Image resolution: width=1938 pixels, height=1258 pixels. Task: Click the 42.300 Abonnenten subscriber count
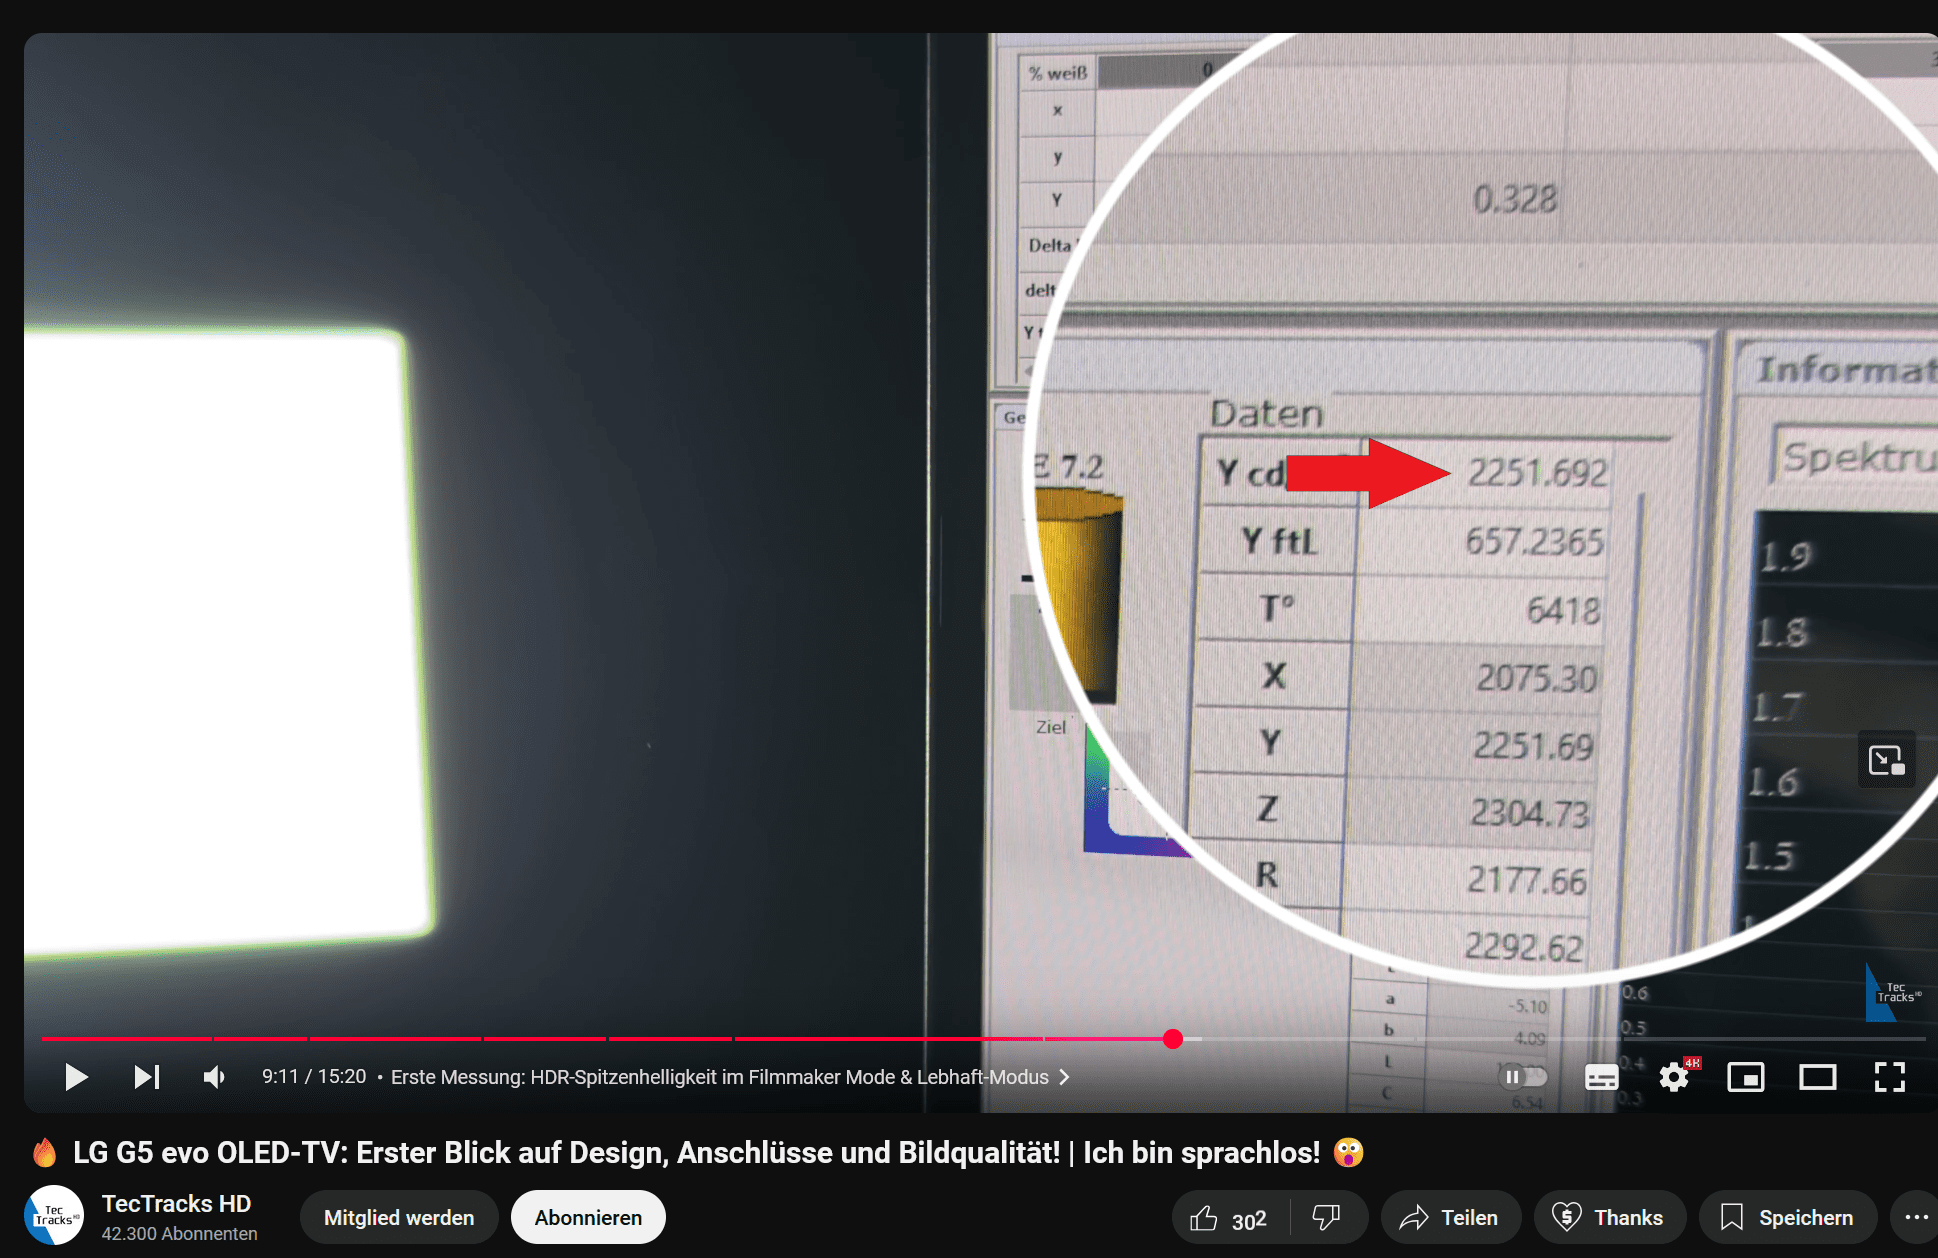click(179, 1234)
